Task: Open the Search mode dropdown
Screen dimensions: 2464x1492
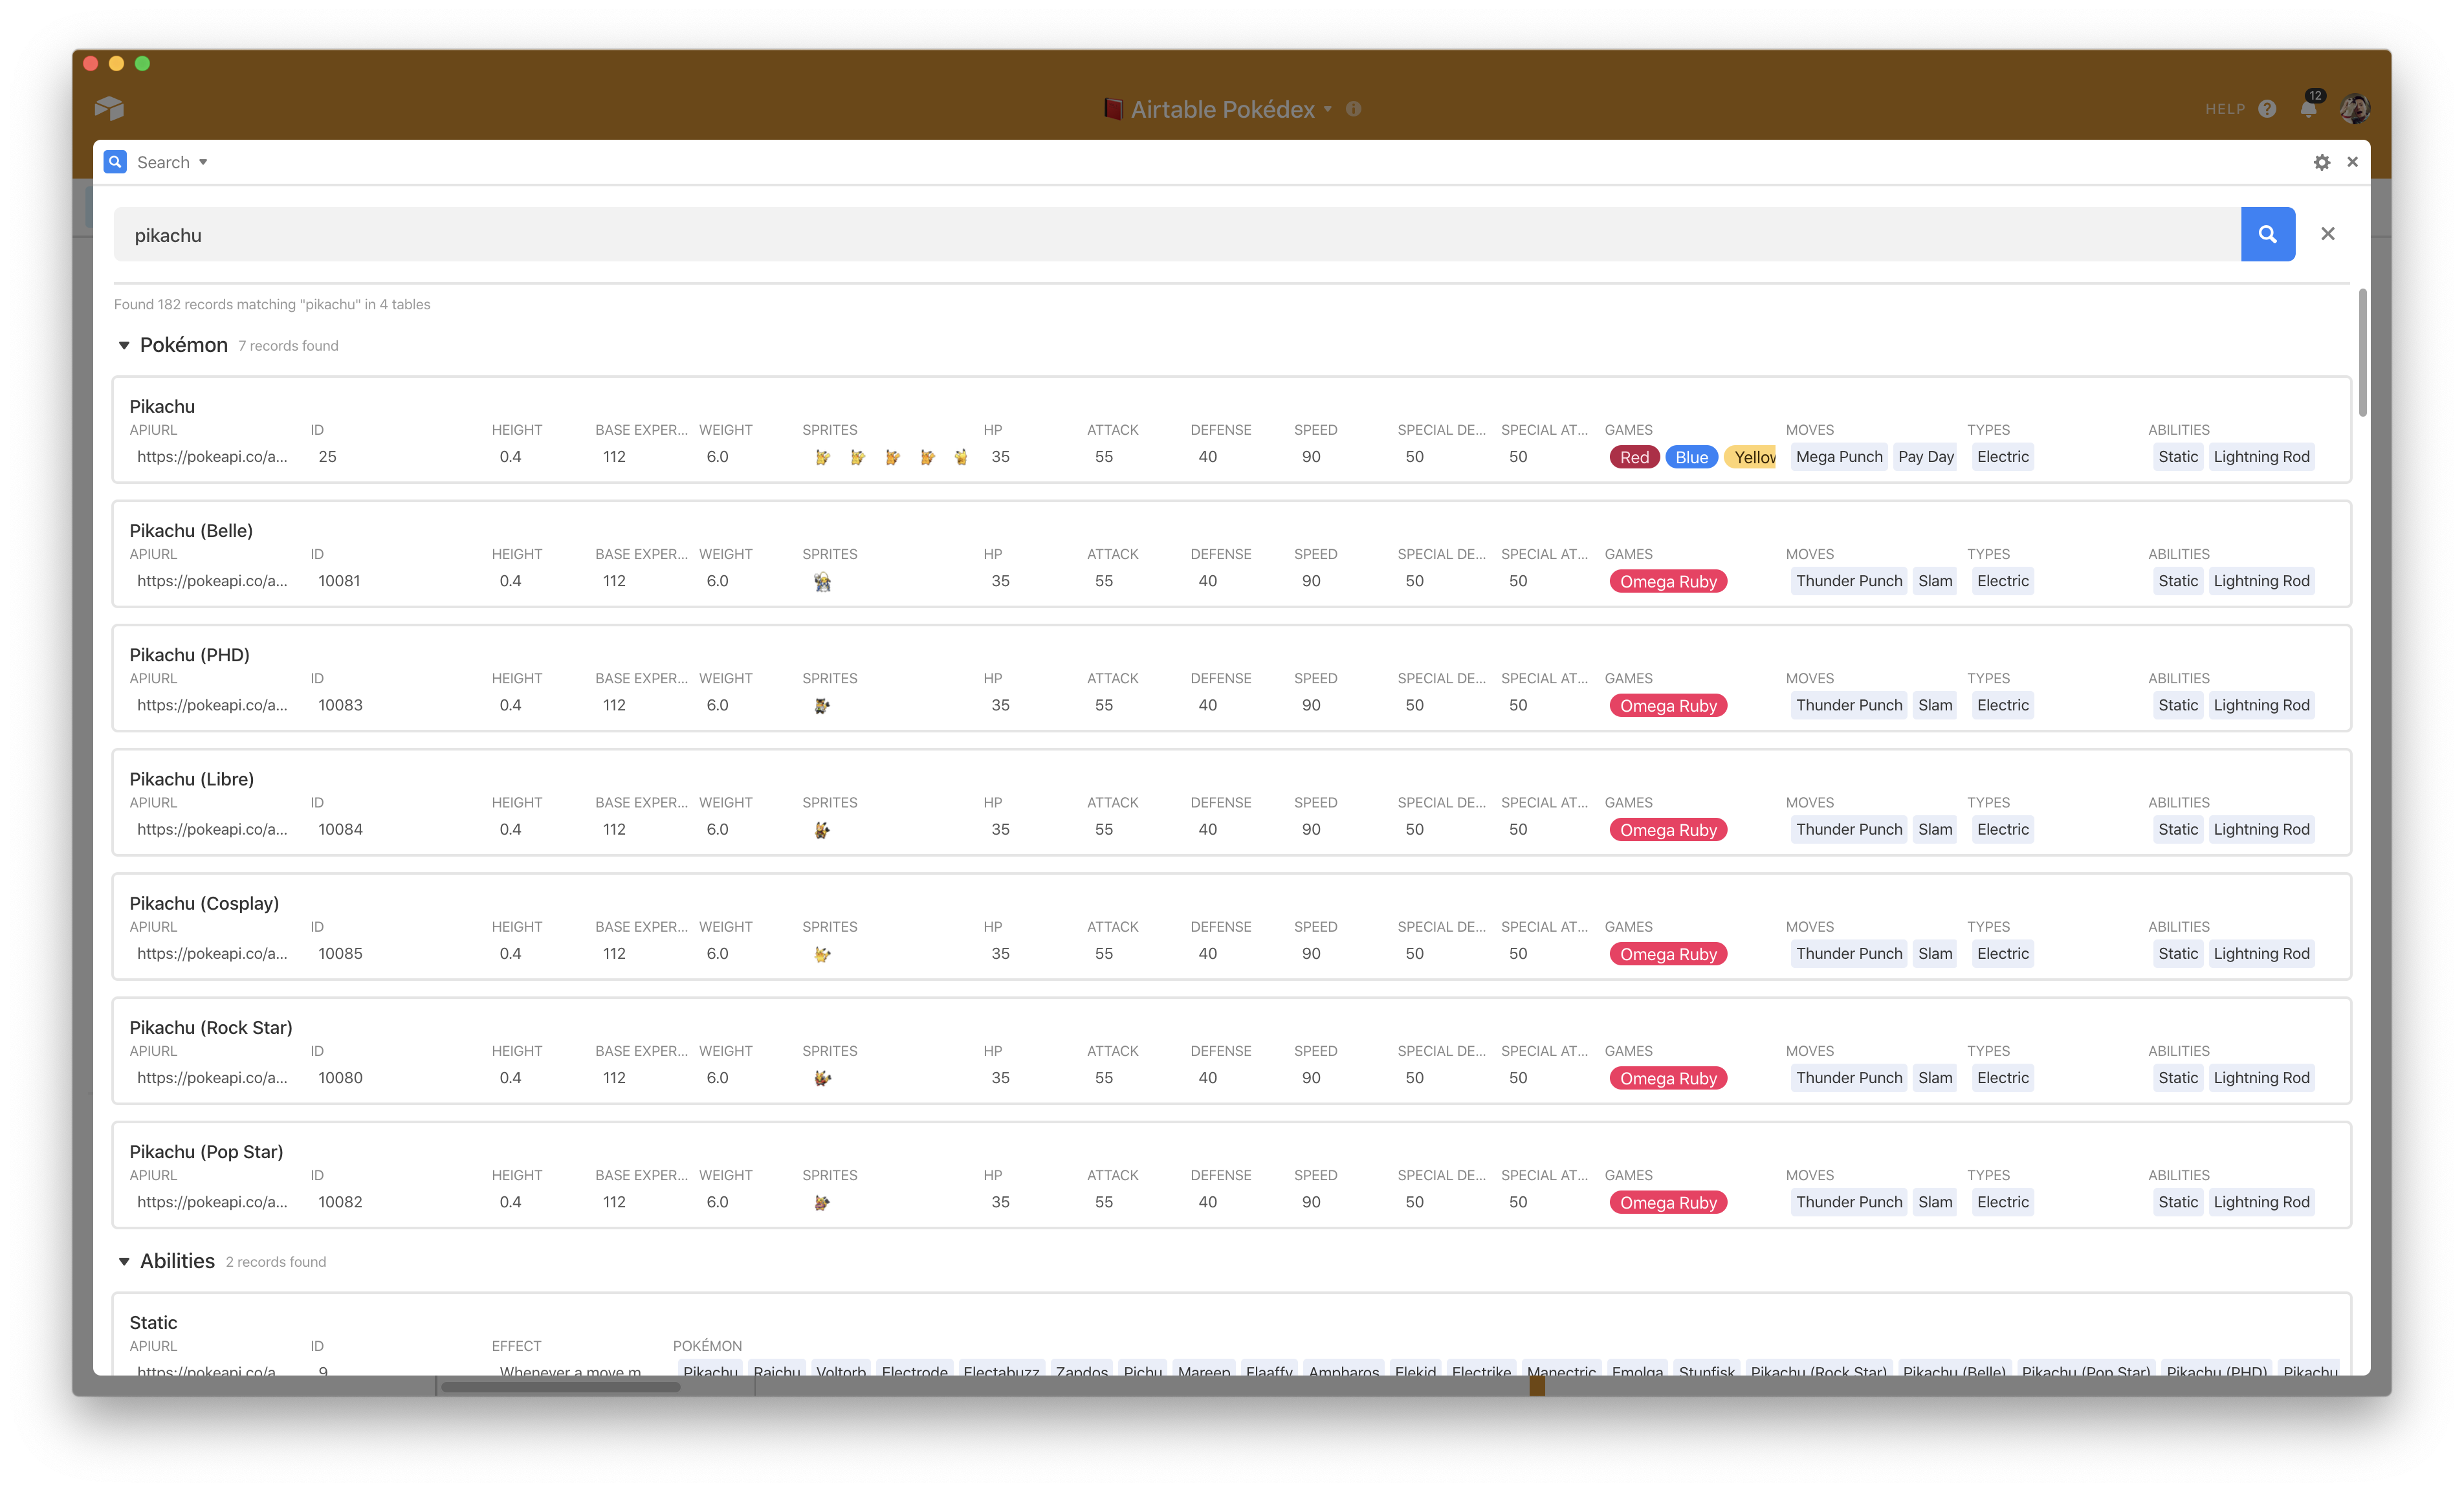Action: 202,161
